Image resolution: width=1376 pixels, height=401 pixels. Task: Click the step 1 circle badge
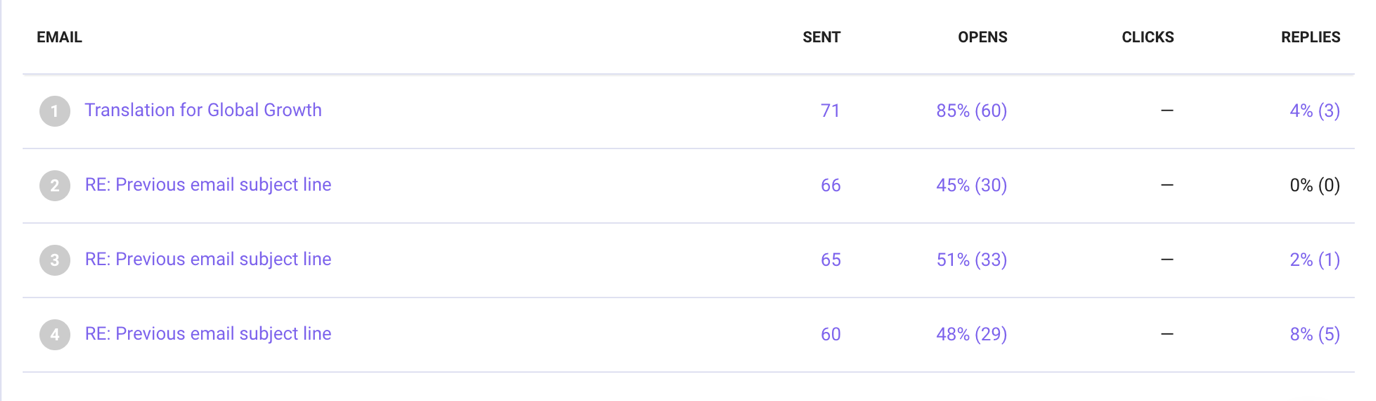(55, 111)
